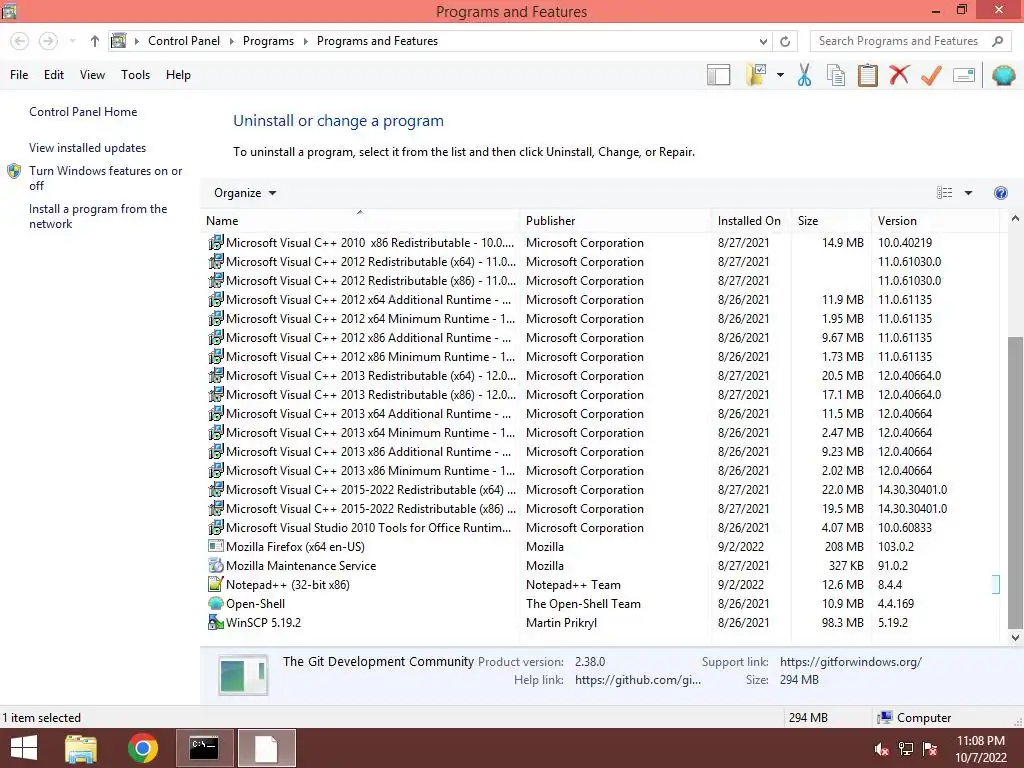Open Classic Explorer settings shell icon
The image size is (1024, 768).
(1004, 75)
